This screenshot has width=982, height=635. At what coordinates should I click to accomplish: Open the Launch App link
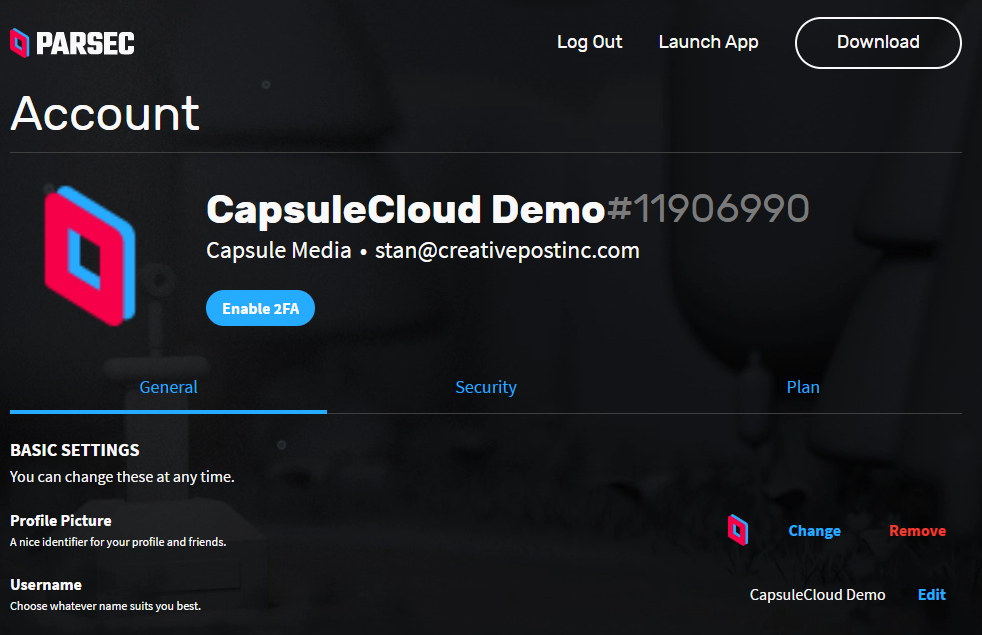coord(708,42)
